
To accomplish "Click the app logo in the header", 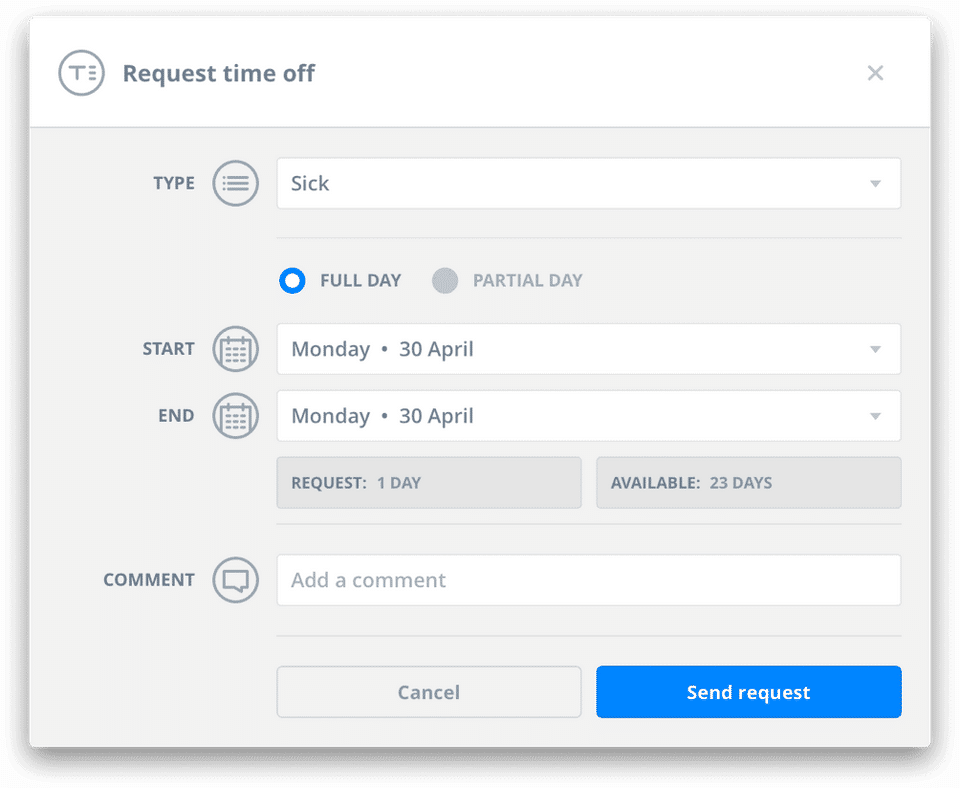I will pos(81,73).
